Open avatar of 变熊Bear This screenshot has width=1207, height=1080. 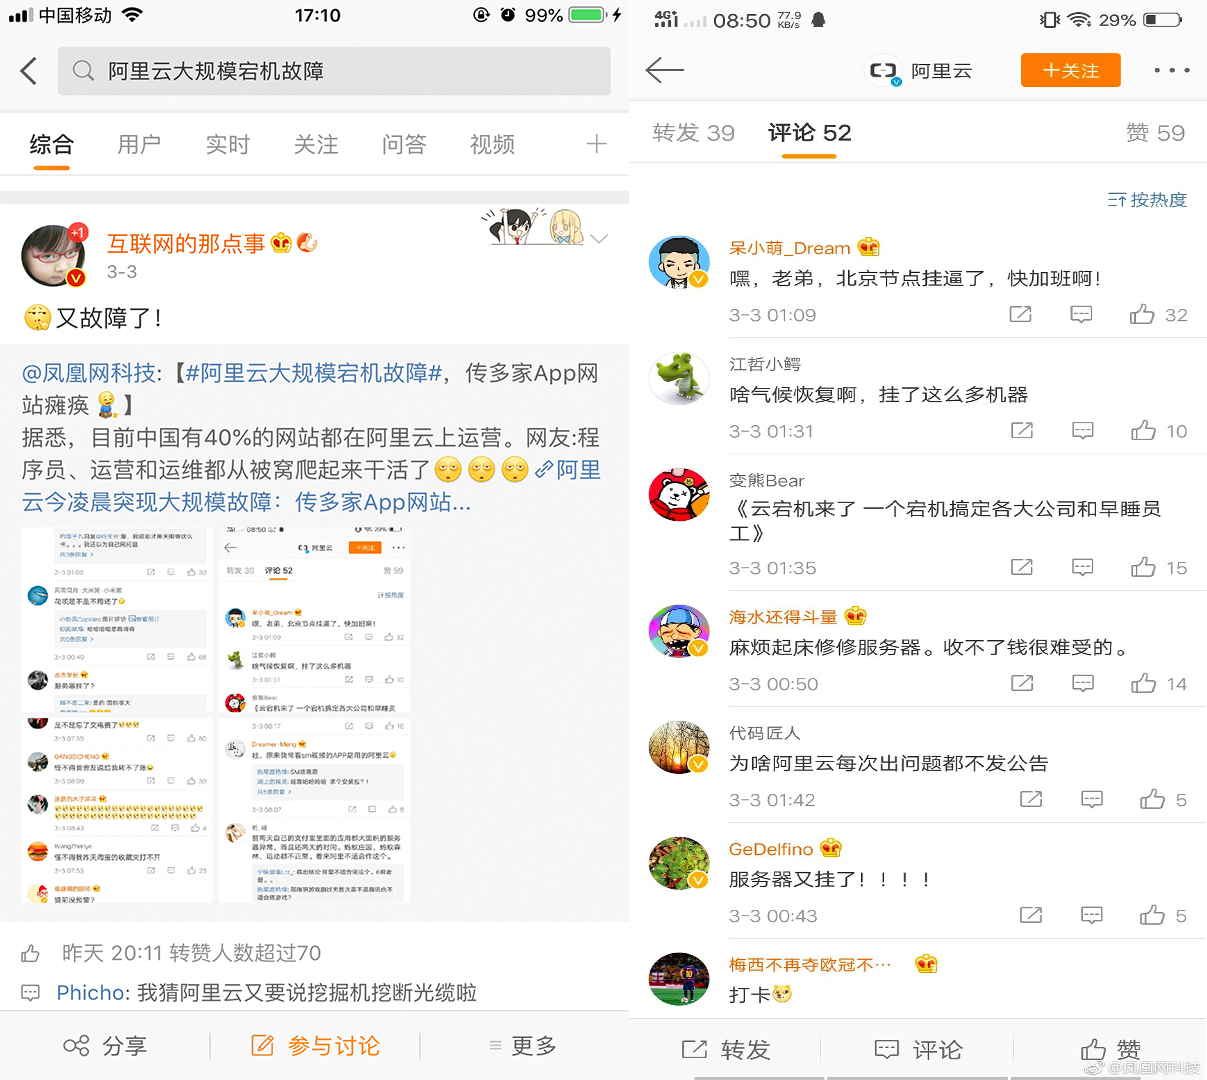(x=679, y=494)
